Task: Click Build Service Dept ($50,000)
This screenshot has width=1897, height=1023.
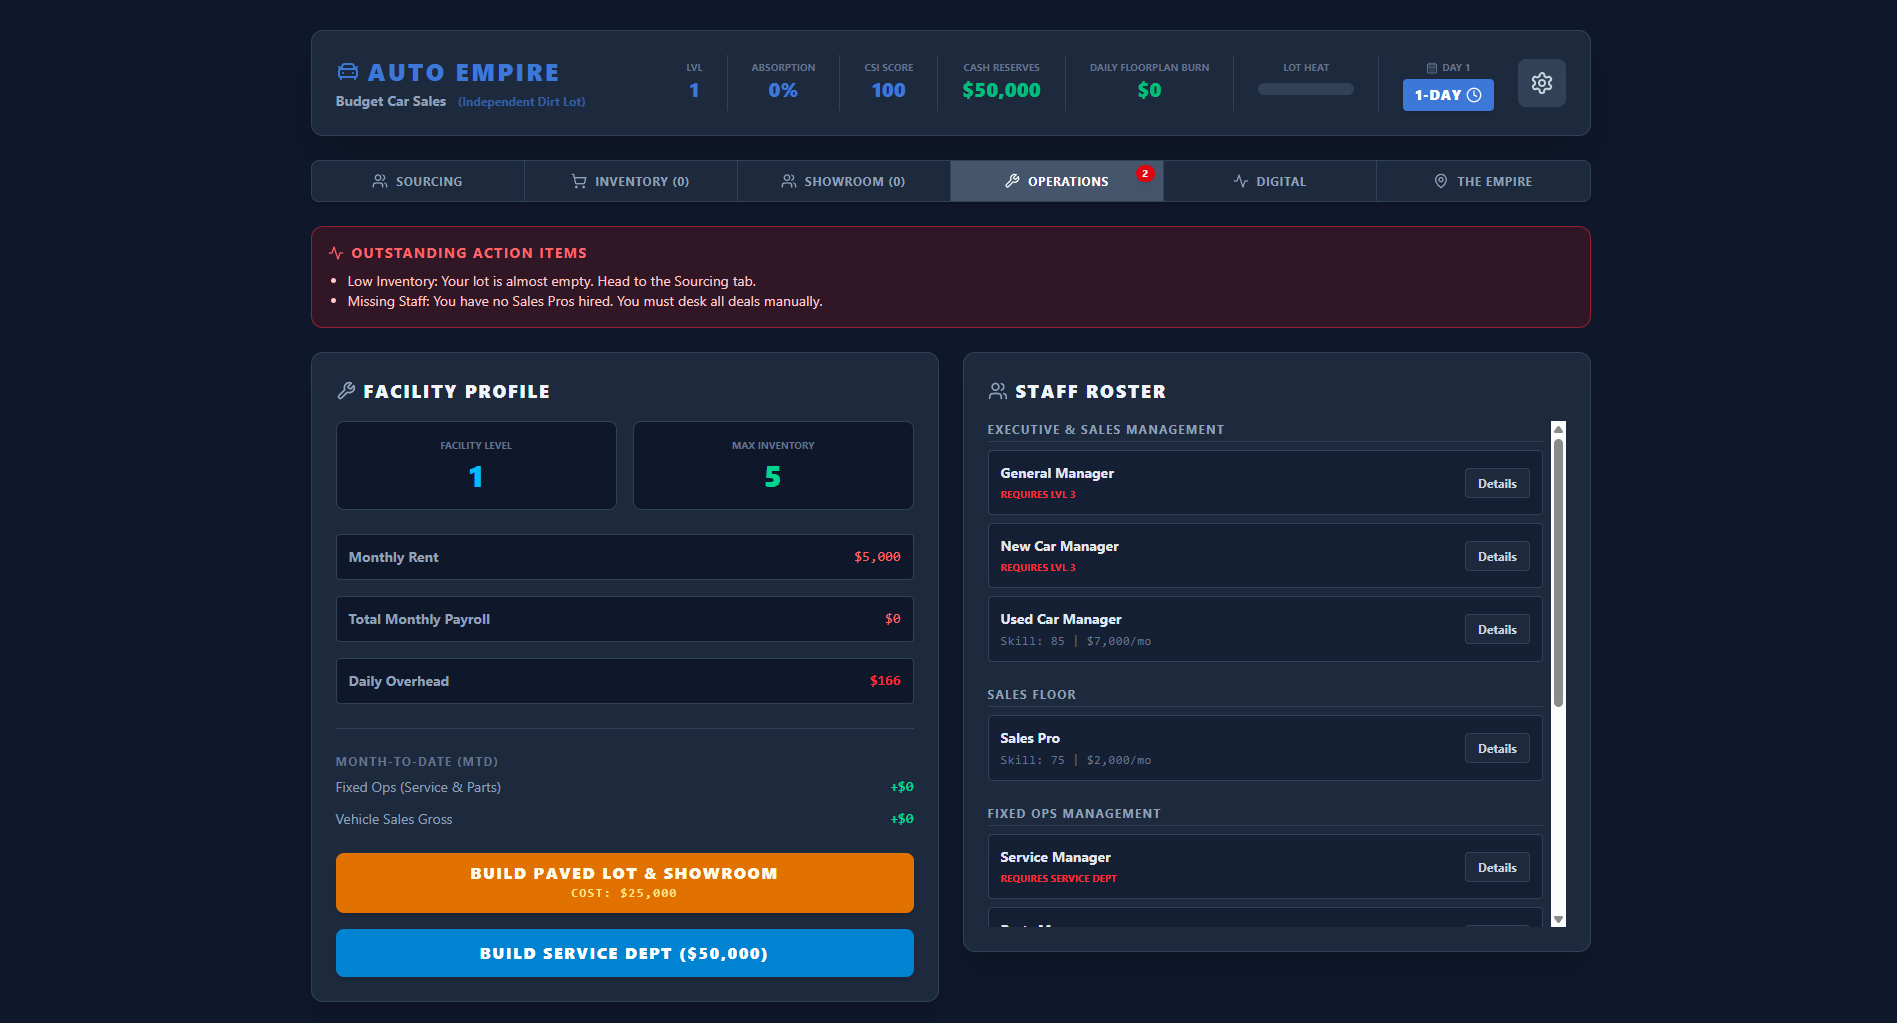Action: (x=625, y=953)
